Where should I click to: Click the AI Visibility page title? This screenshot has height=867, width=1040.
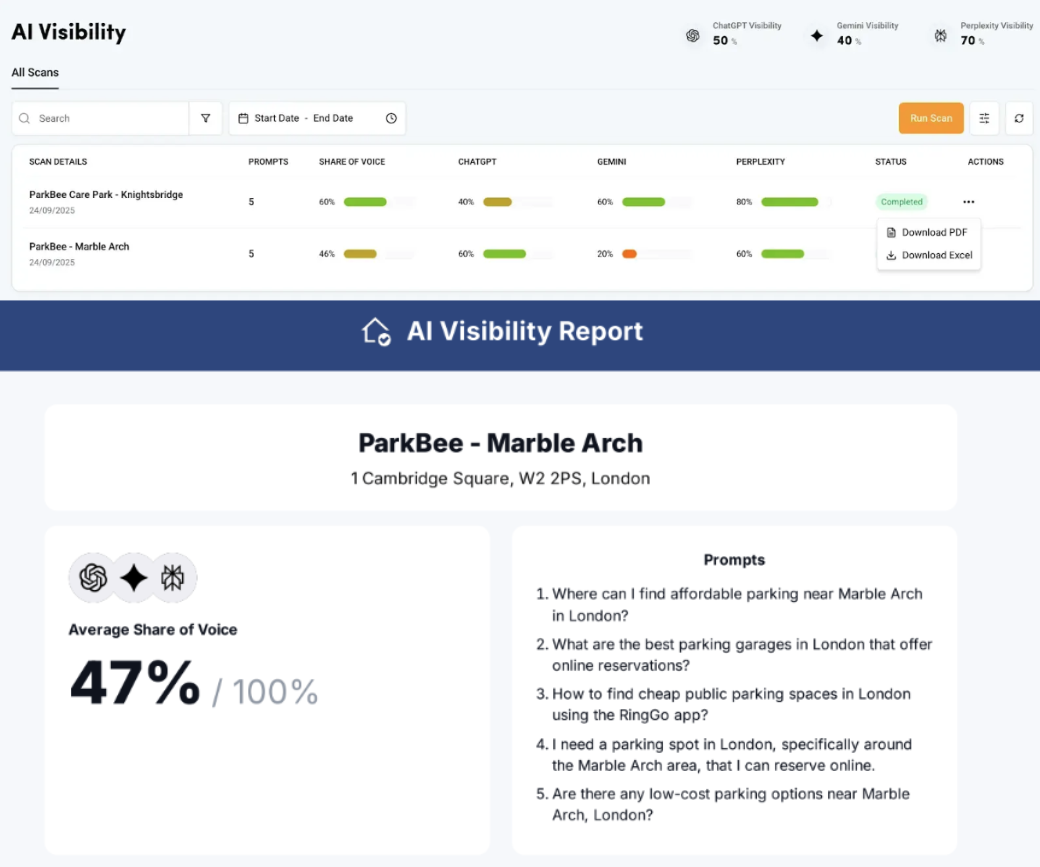pyautogui.click(x=68, y=32)
